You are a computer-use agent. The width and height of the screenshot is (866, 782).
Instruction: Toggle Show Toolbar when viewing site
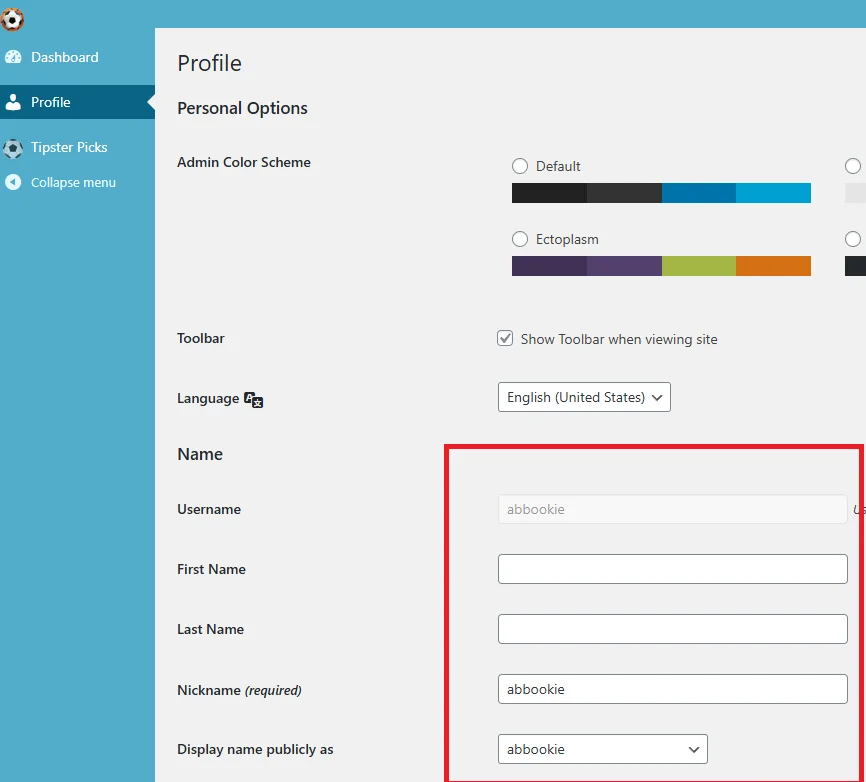pyautogui.click(x=506, y=339)
